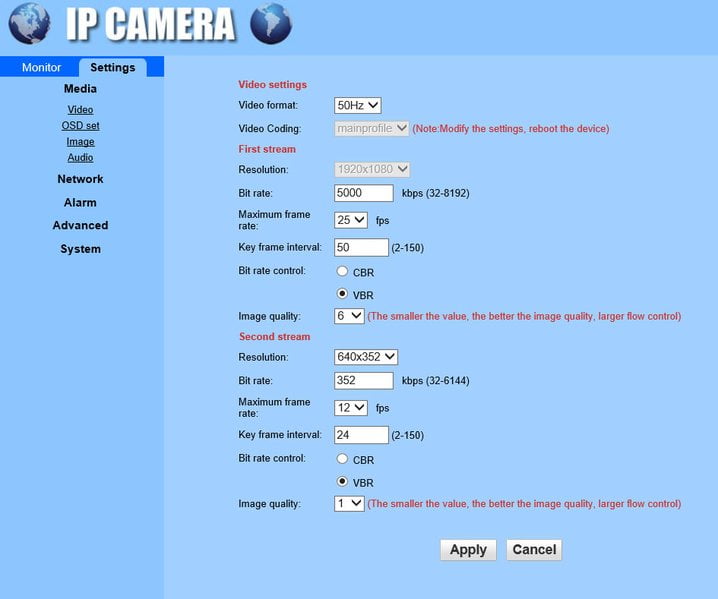
Task: Switch to the Monitor tab
Action: coord(41,67)
